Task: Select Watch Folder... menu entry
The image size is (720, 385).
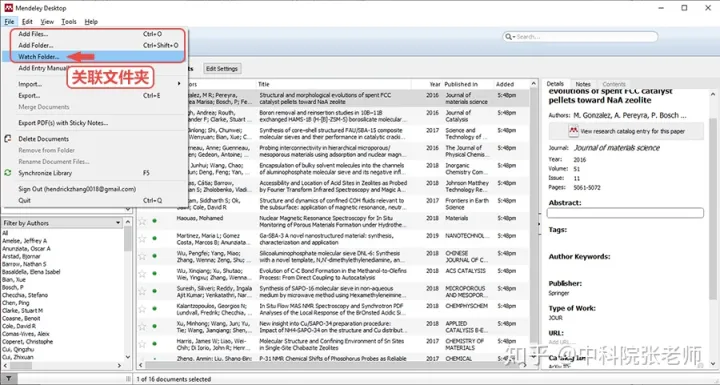Action: [94, 57]
